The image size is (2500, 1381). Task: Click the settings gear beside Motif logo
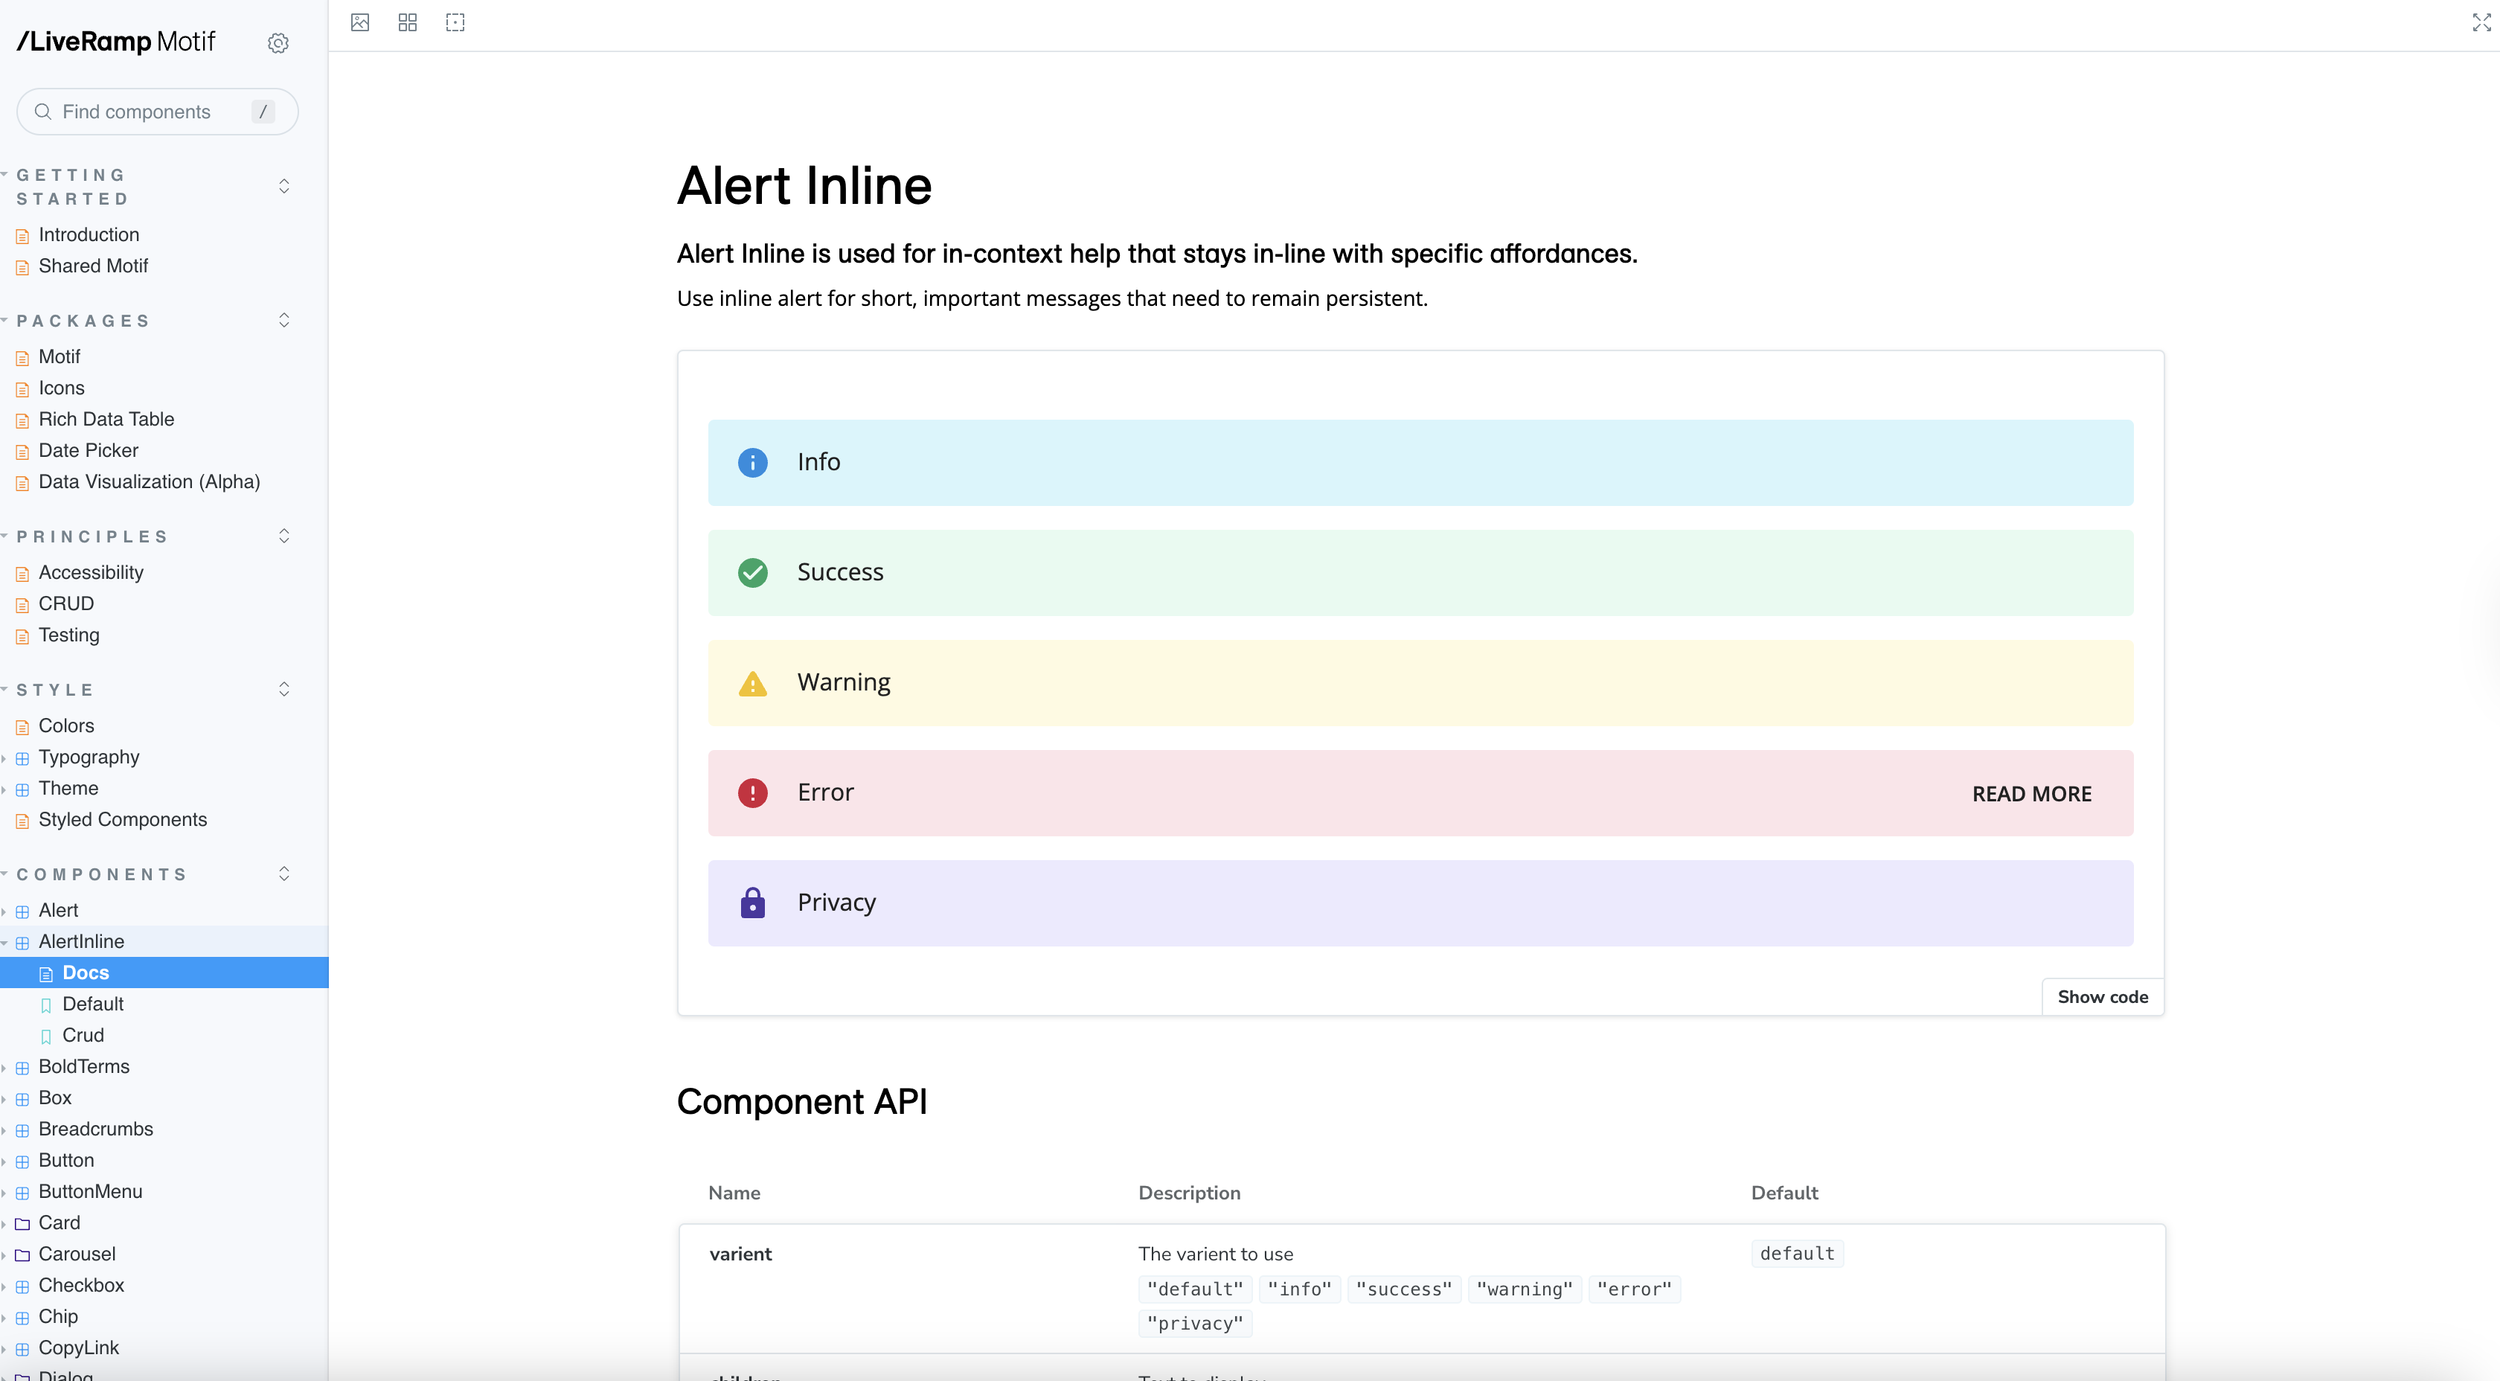[x=278, y=43]
